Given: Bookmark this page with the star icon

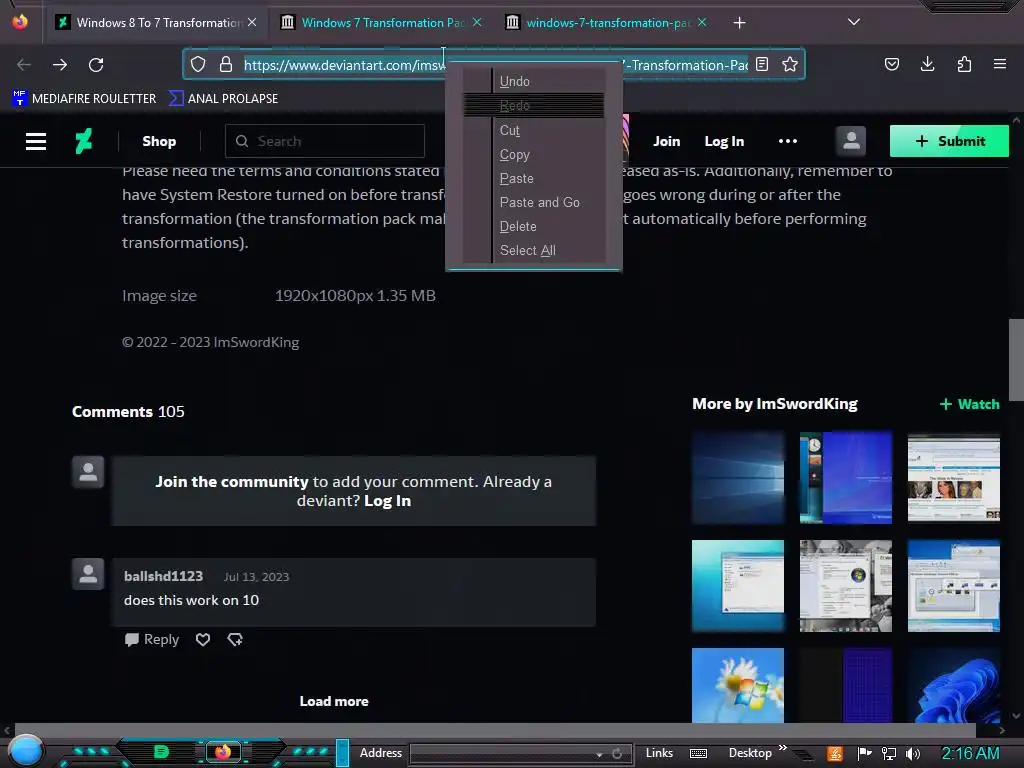Looking at the screenshot, I should [790, 64].
